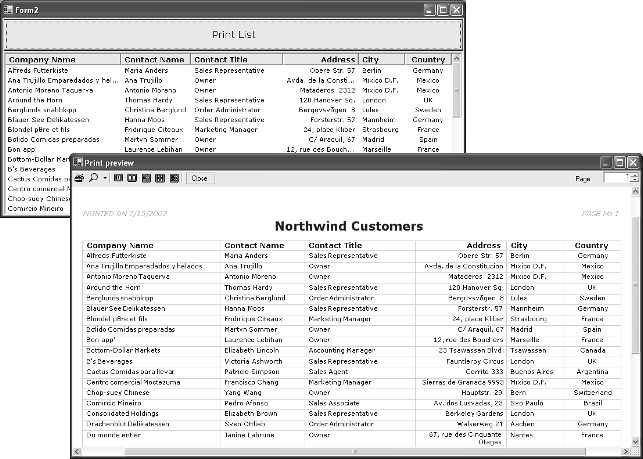Click the Print preview window title icon
Viewport: 643px width, 459px height.
(78, 162)
